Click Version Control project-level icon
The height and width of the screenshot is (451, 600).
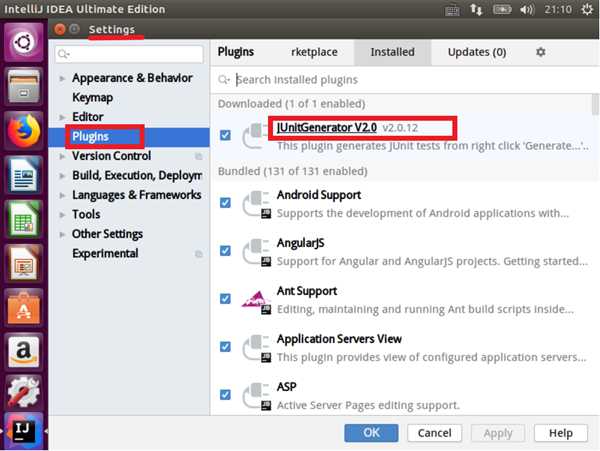point(198,156)
